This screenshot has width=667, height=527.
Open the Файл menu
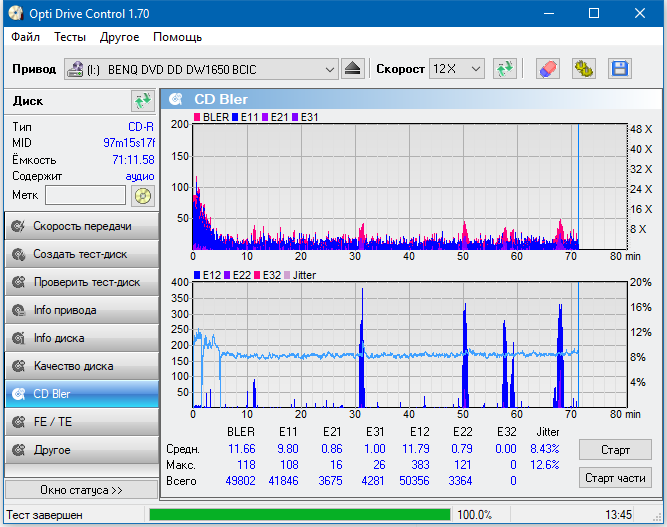click(x=26, y=37)
